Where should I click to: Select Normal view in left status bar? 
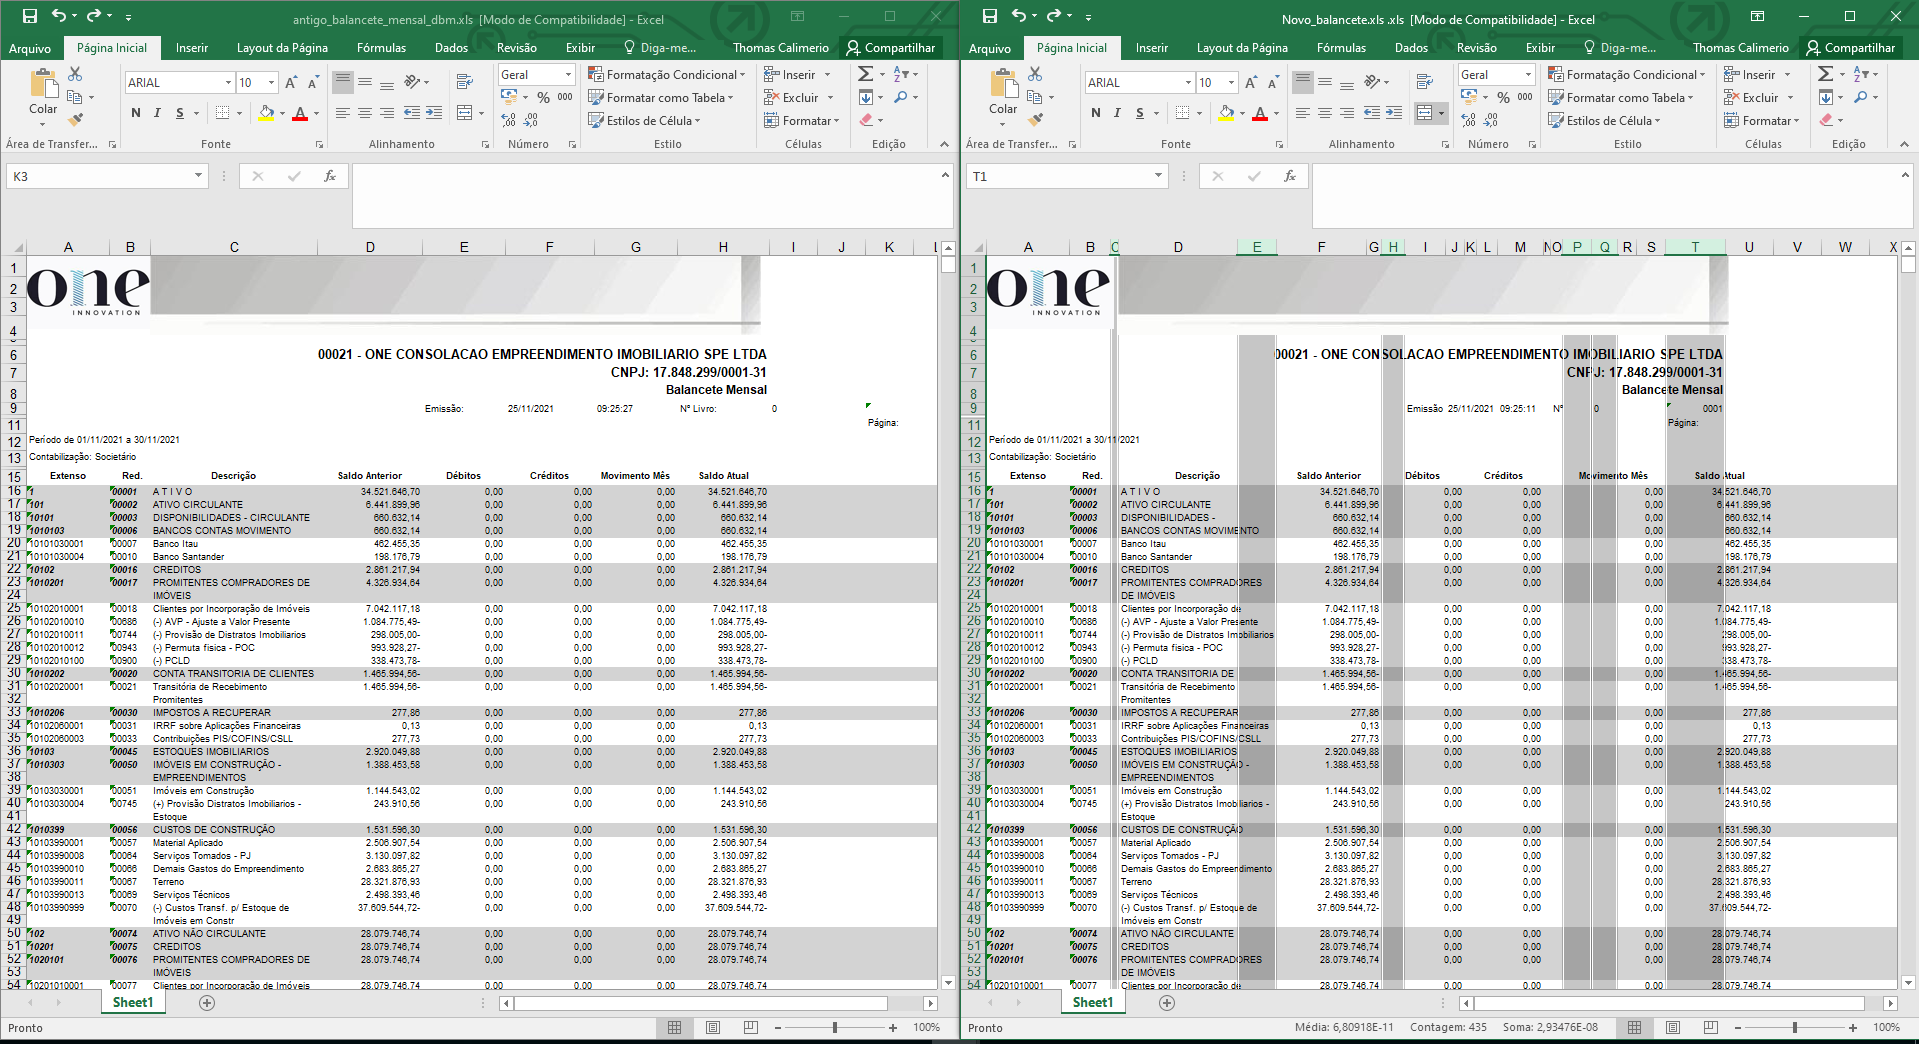click(674, 1027)
